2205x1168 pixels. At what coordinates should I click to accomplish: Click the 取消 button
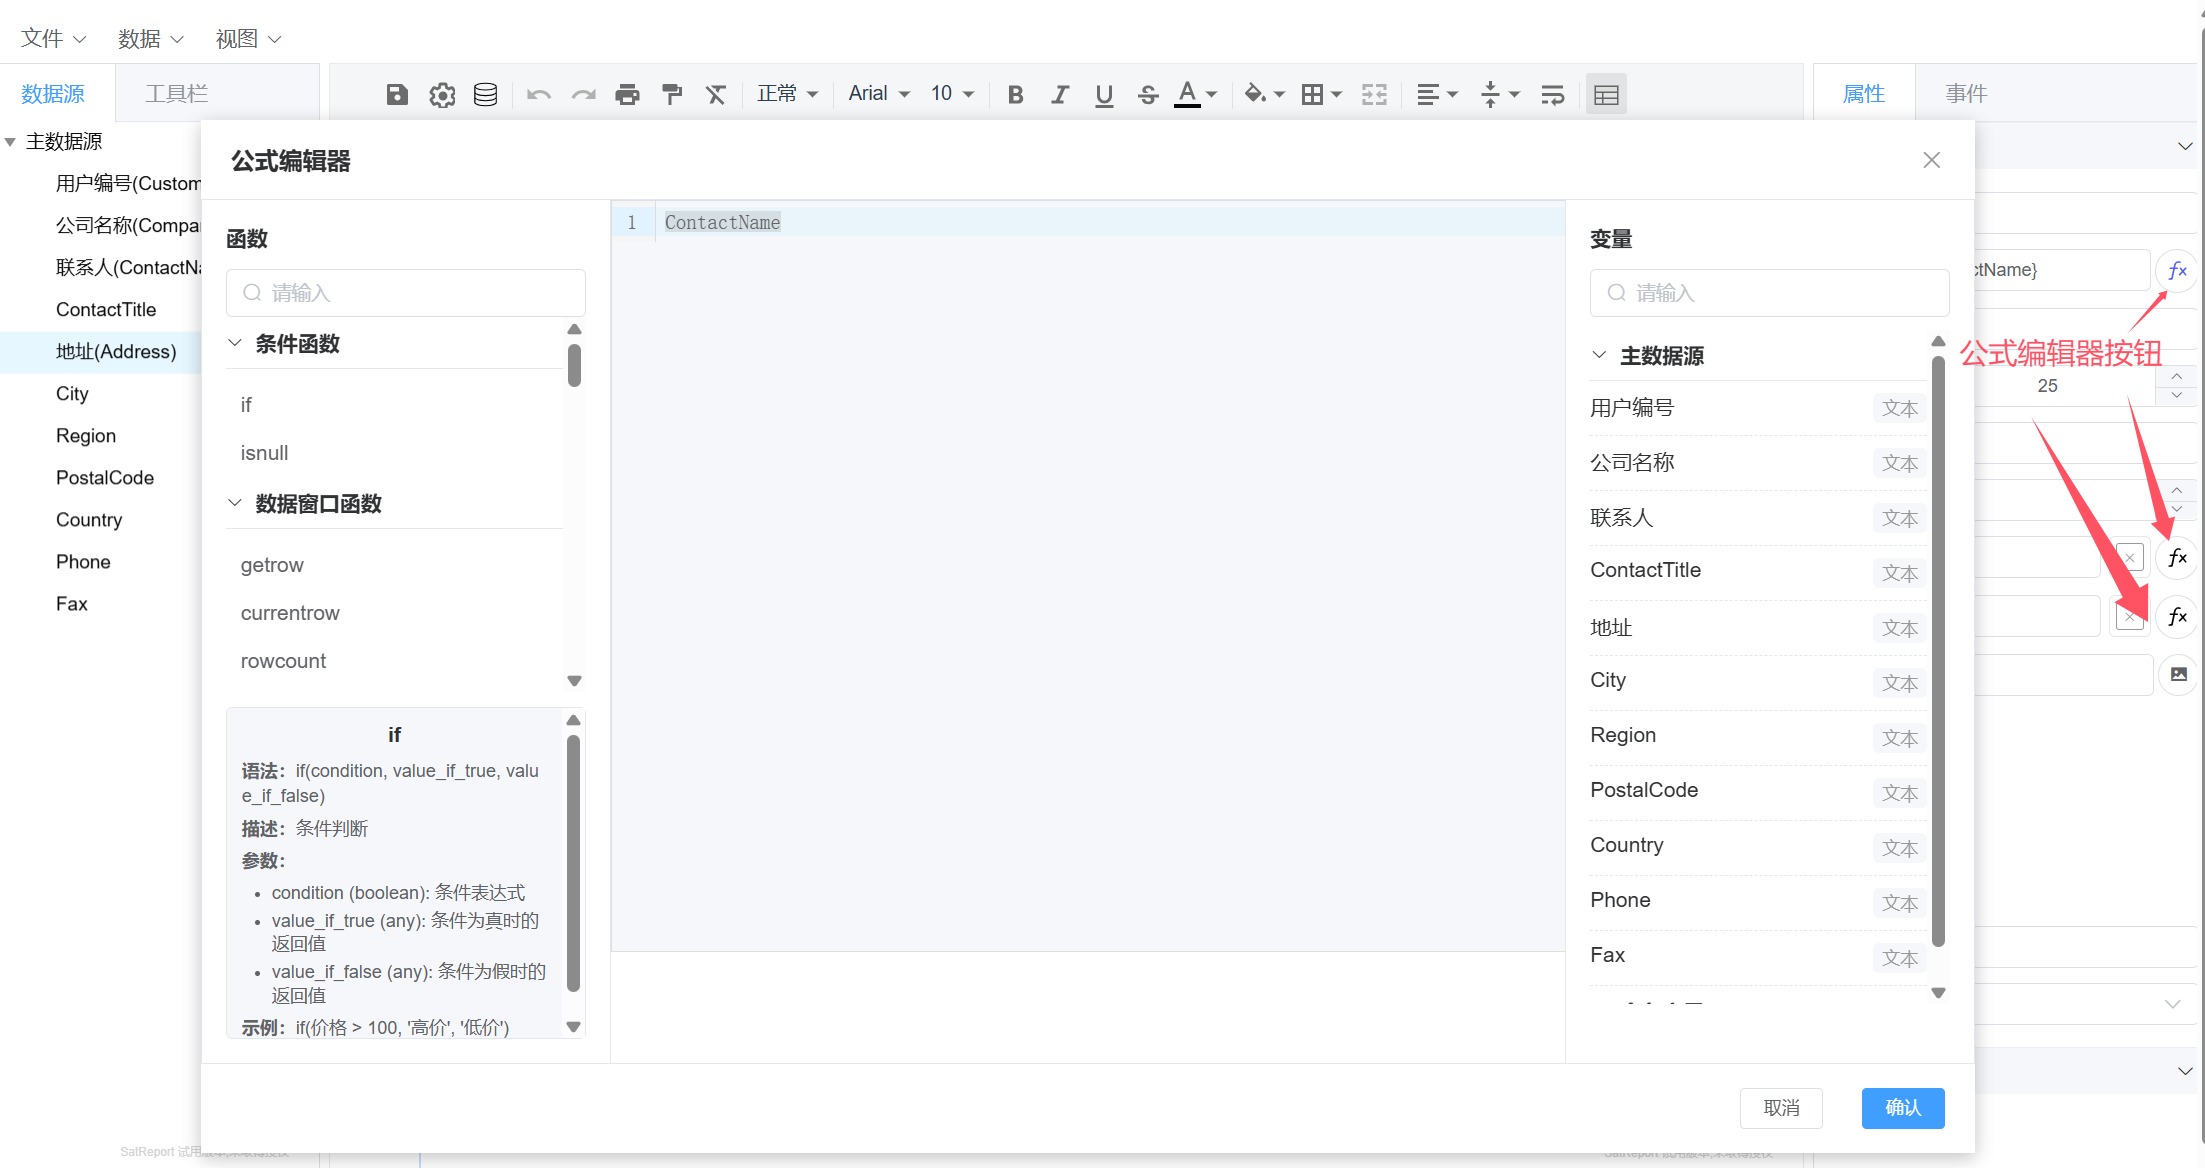(x=1781, y=1107)
